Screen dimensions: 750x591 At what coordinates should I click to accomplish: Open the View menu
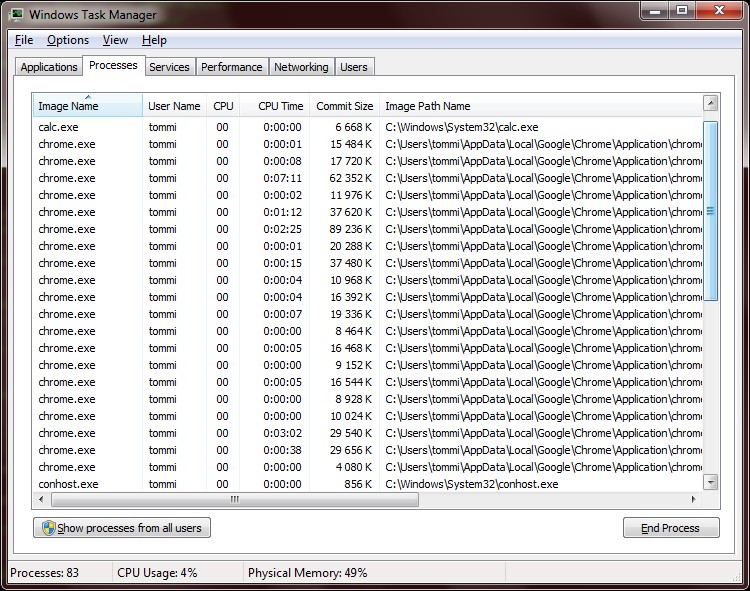click(115, 40)
